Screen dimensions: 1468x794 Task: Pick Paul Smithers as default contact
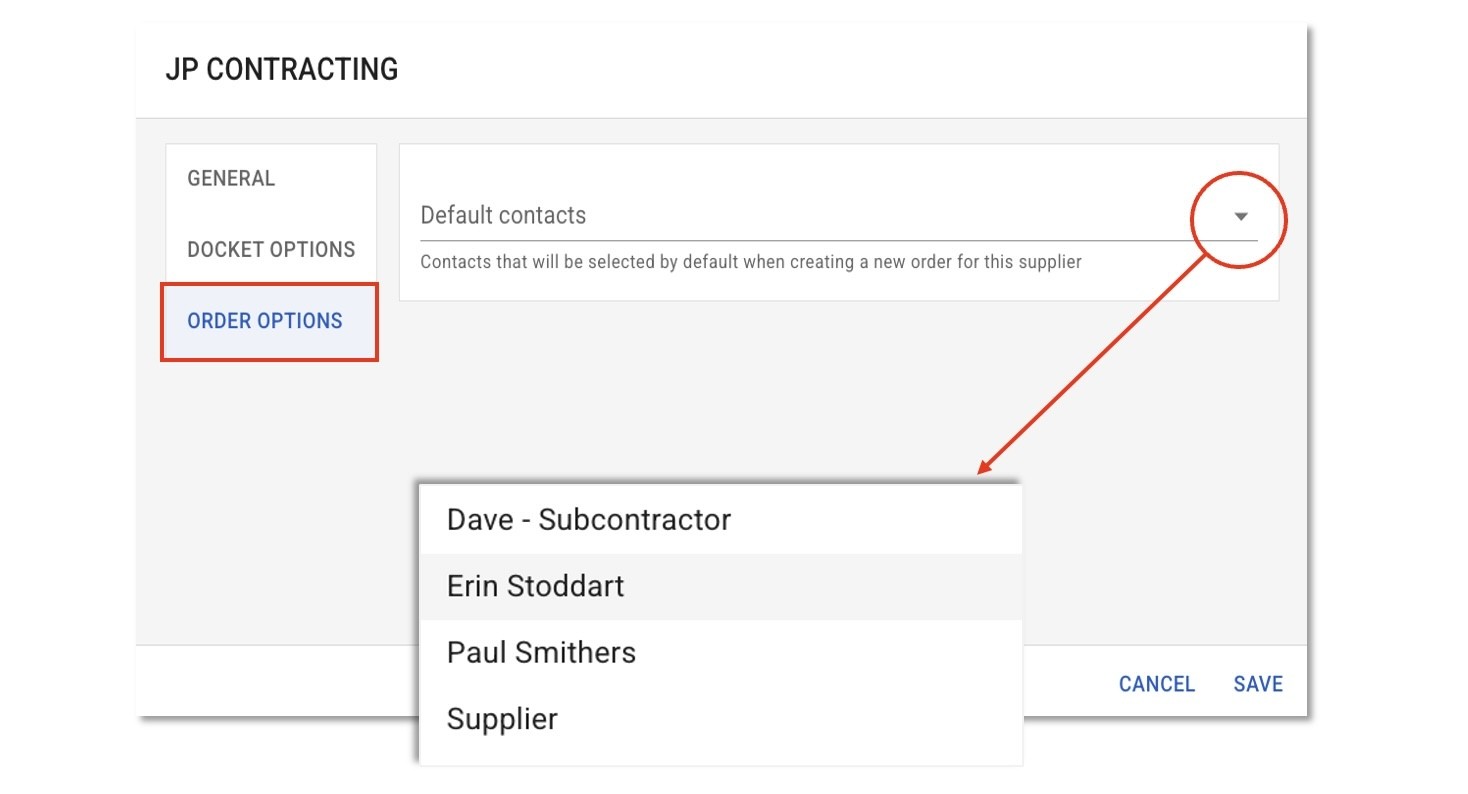coord(541,653)
